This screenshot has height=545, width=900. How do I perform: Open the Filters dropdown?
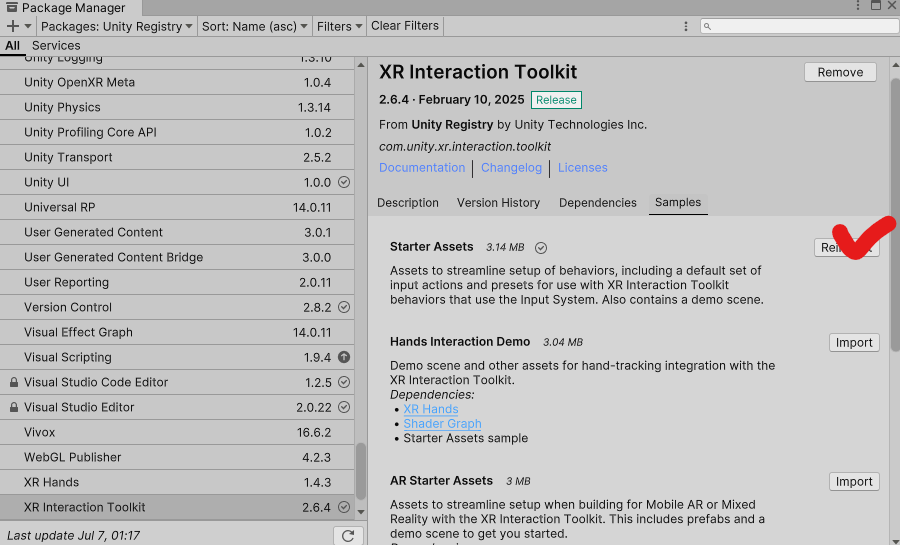[339, 26]
